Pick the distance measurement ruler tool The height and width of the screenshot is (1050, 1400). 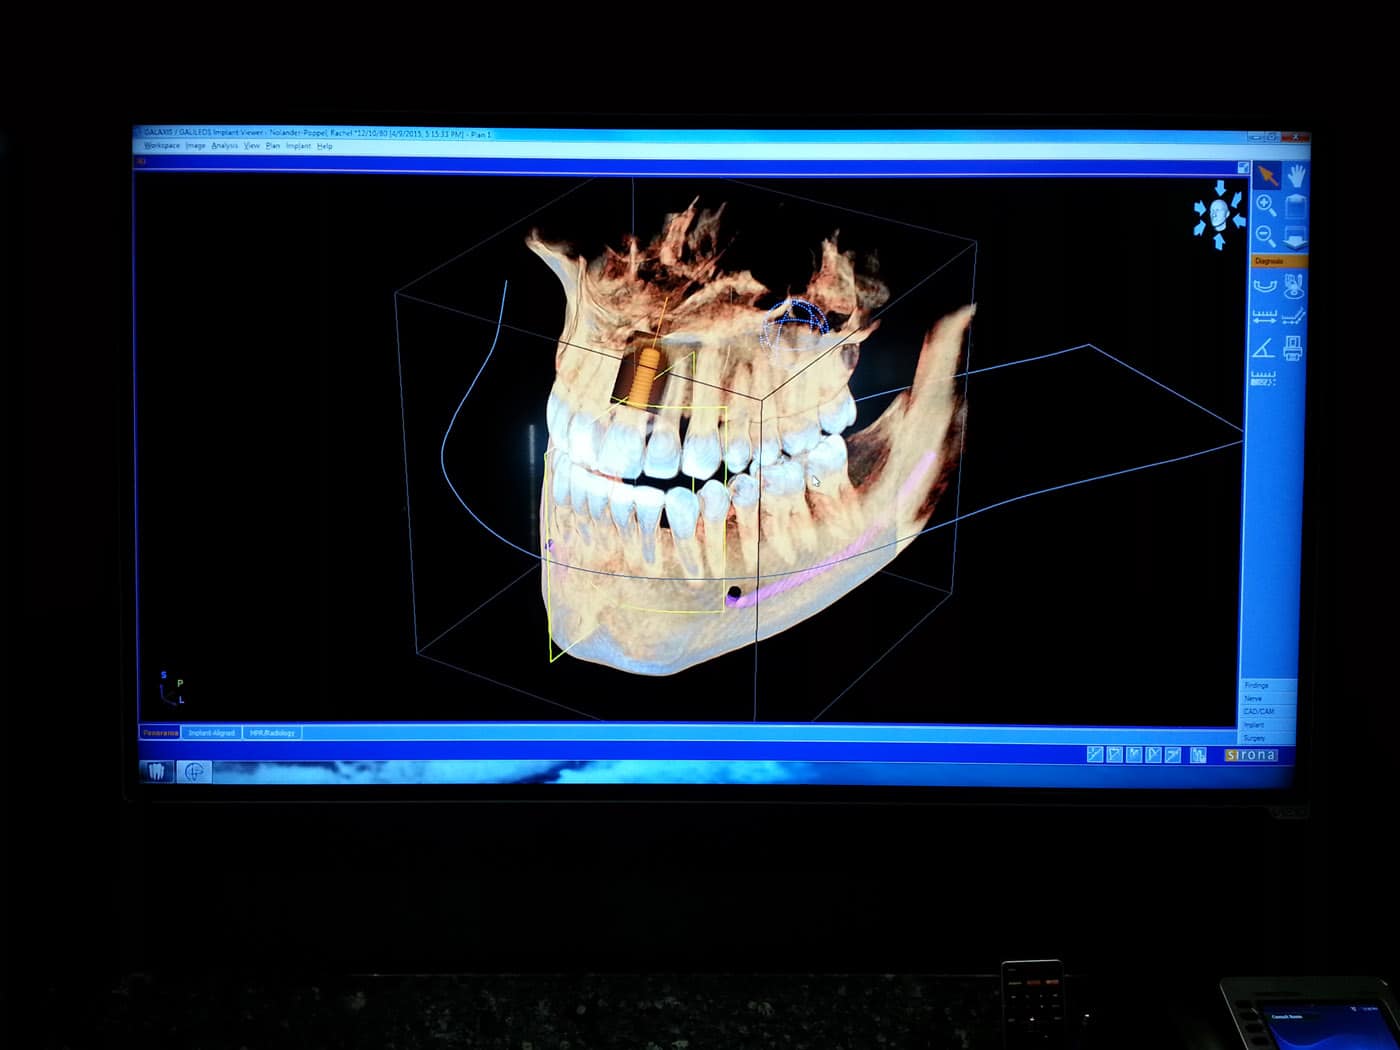(1264, 317)
